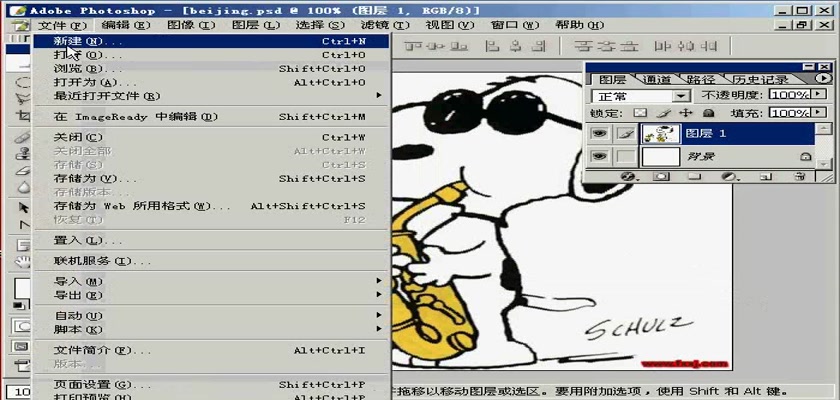This screenshot has width=840, height=400.
Task: Choose 在 ImageReady 中编辑 entry
Action: 211,117
